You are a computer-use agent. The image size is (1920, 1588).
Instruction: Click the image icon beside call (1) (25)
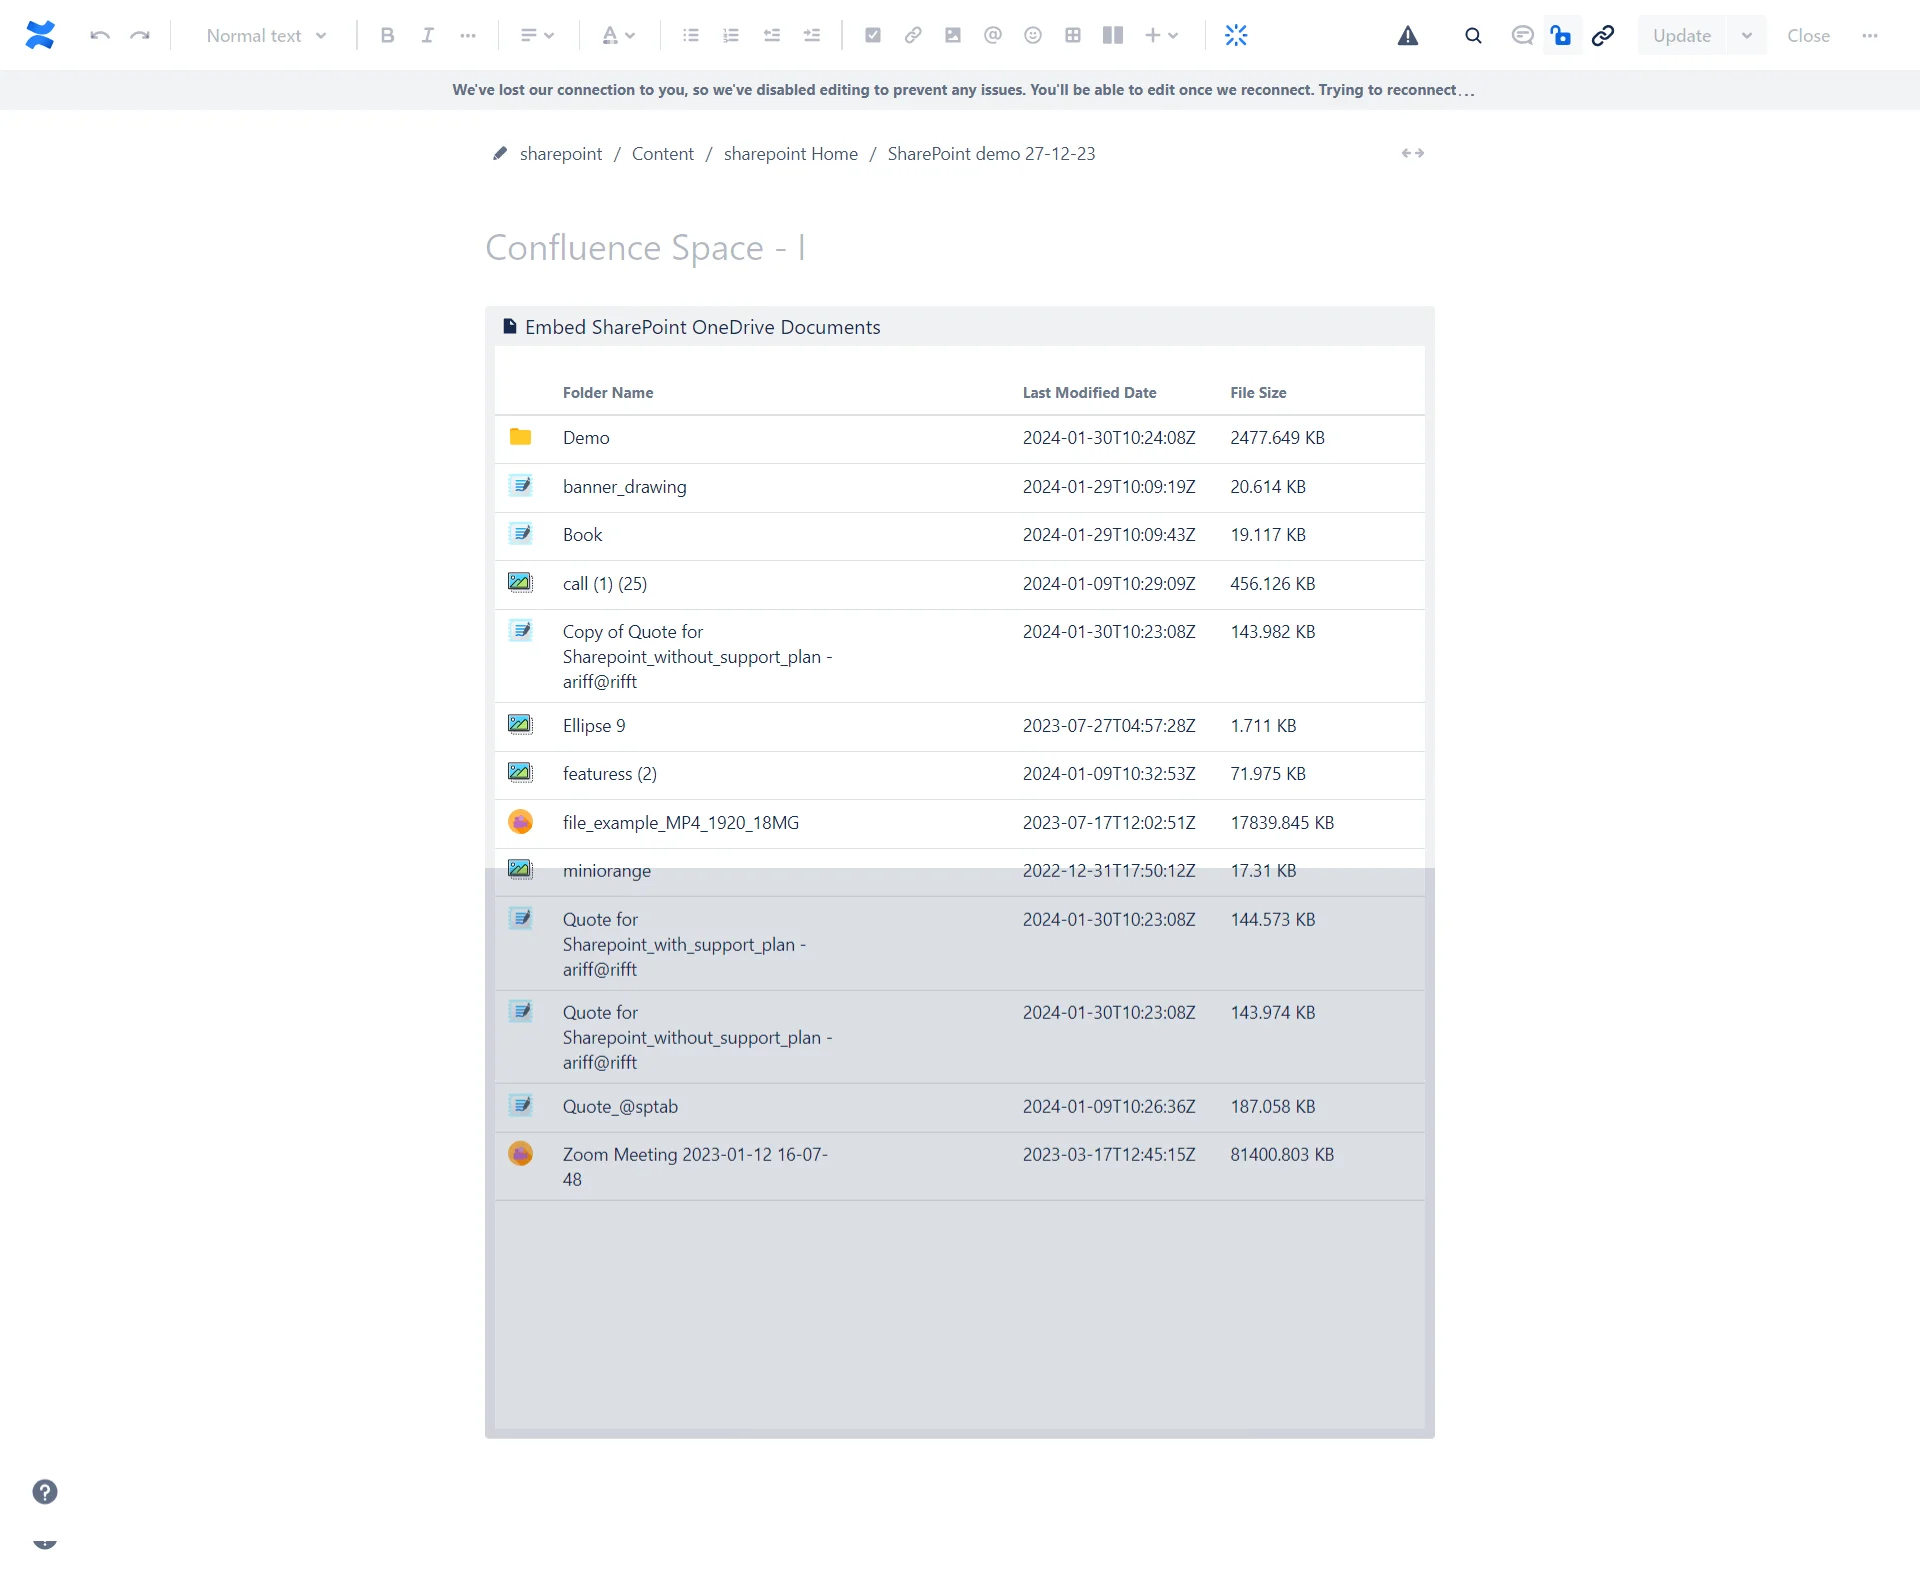click(520, 582)
